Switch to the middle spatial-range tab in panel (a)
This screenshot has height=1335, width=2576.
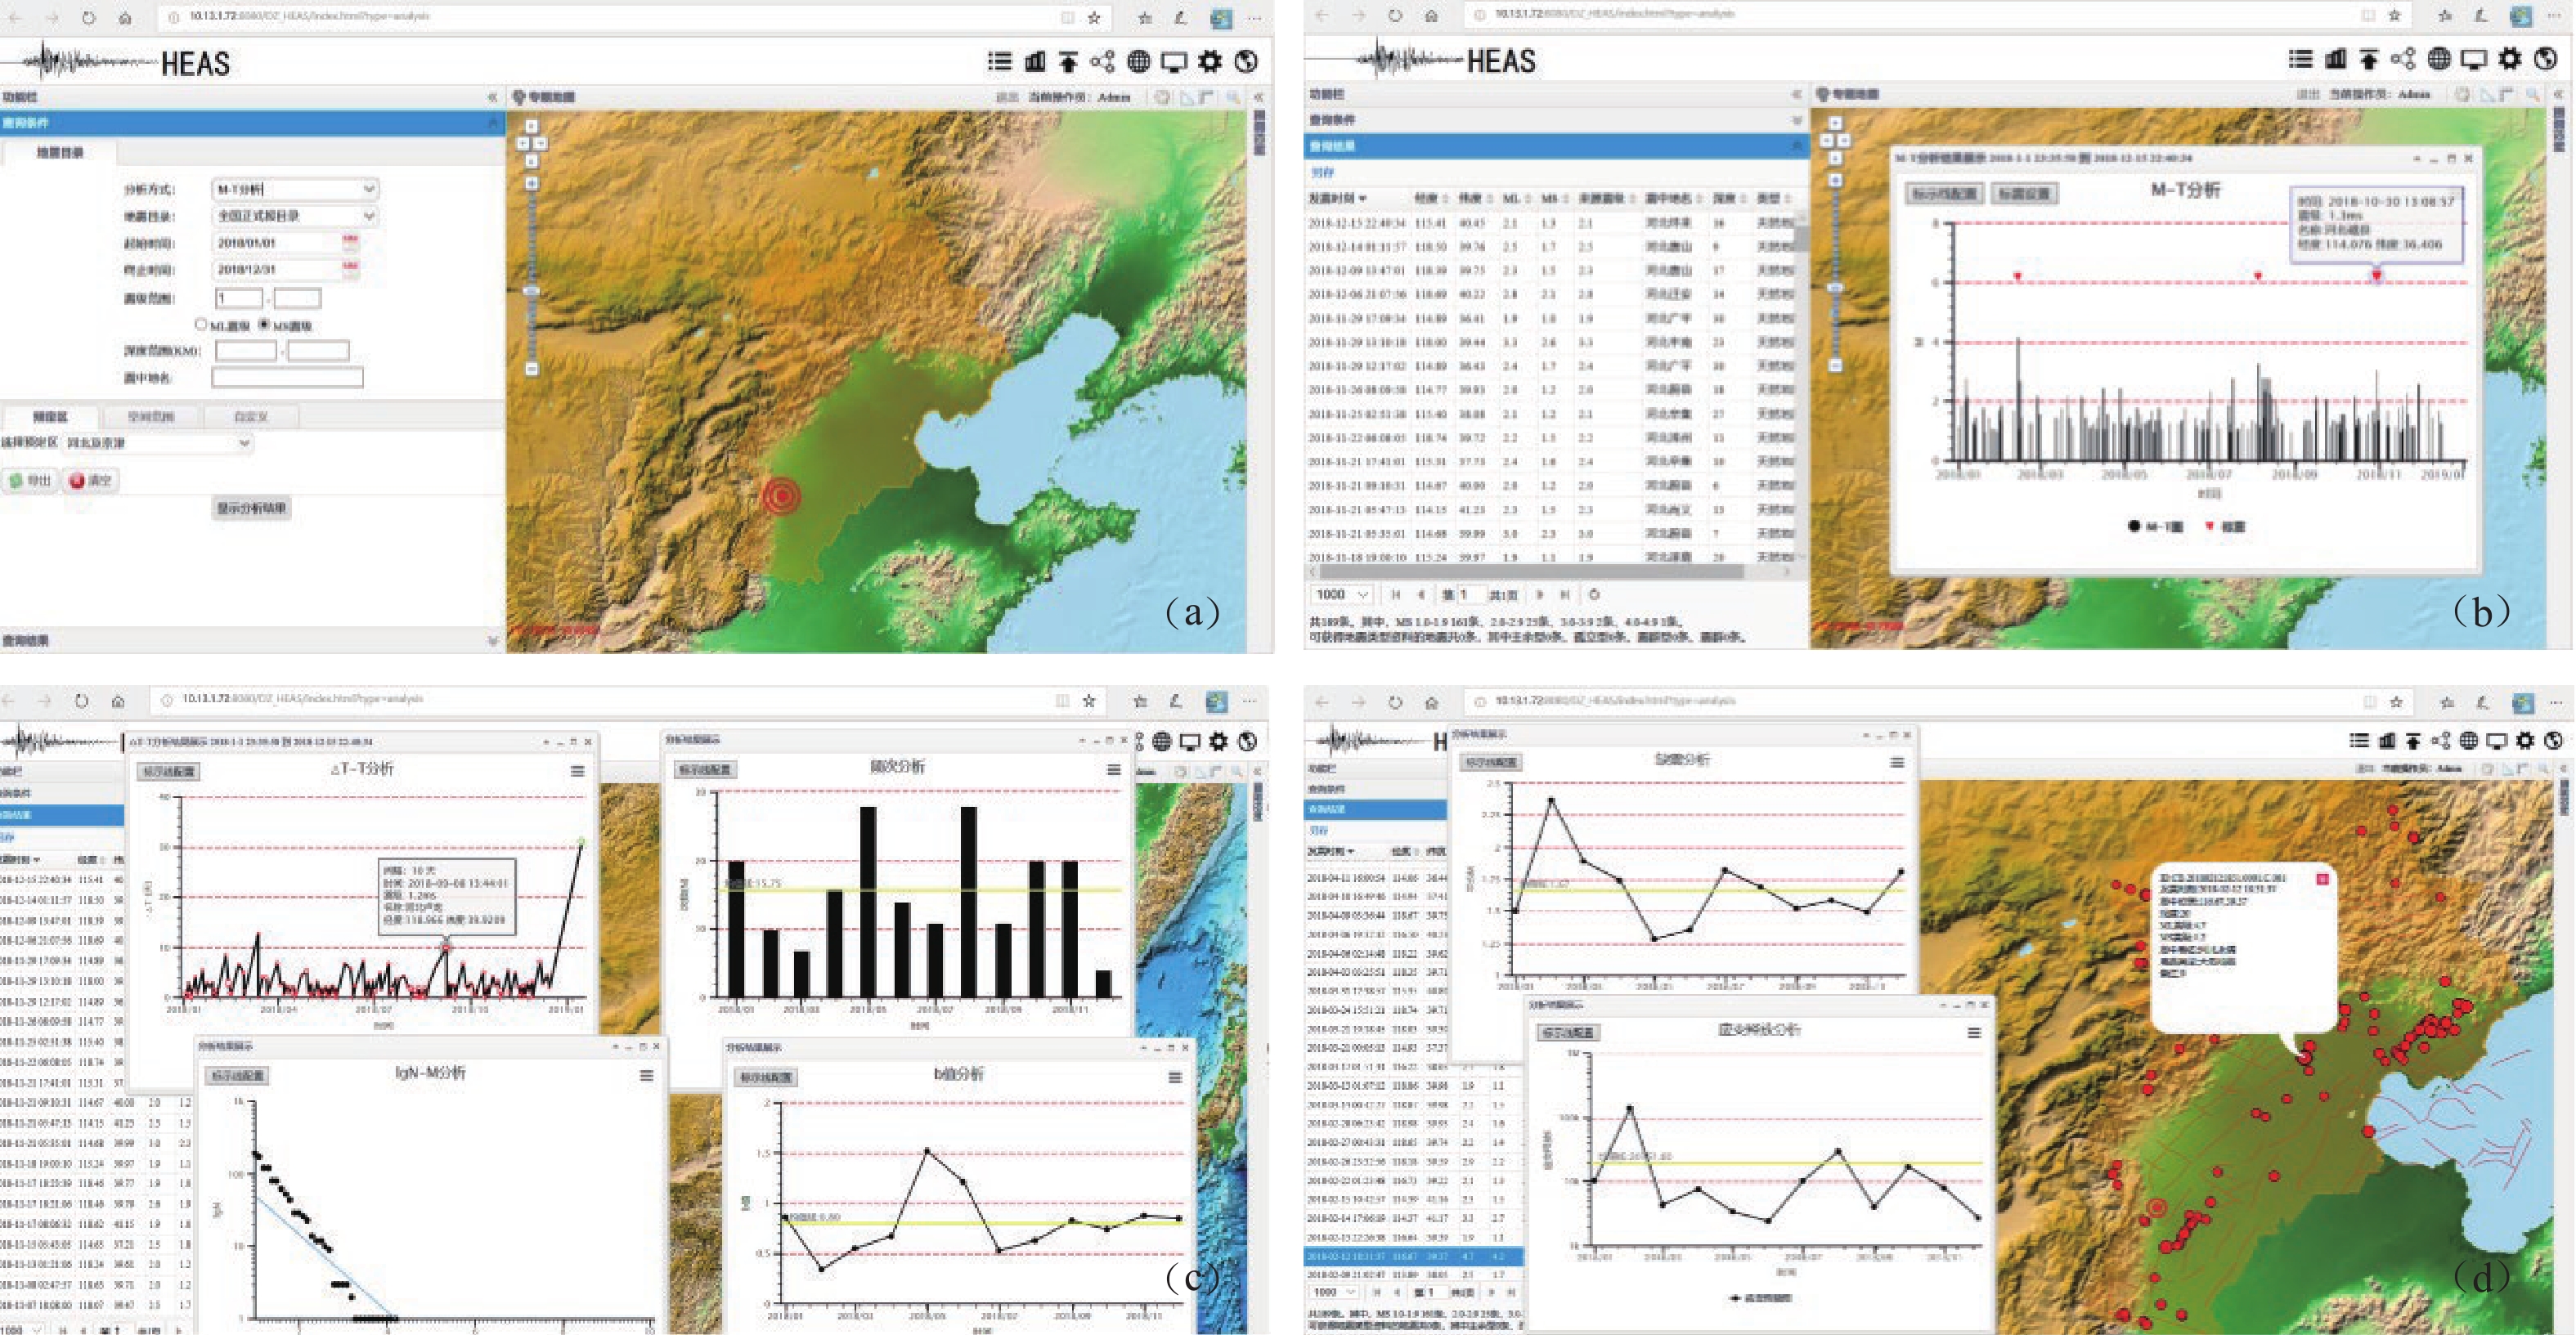click(151, 416)
